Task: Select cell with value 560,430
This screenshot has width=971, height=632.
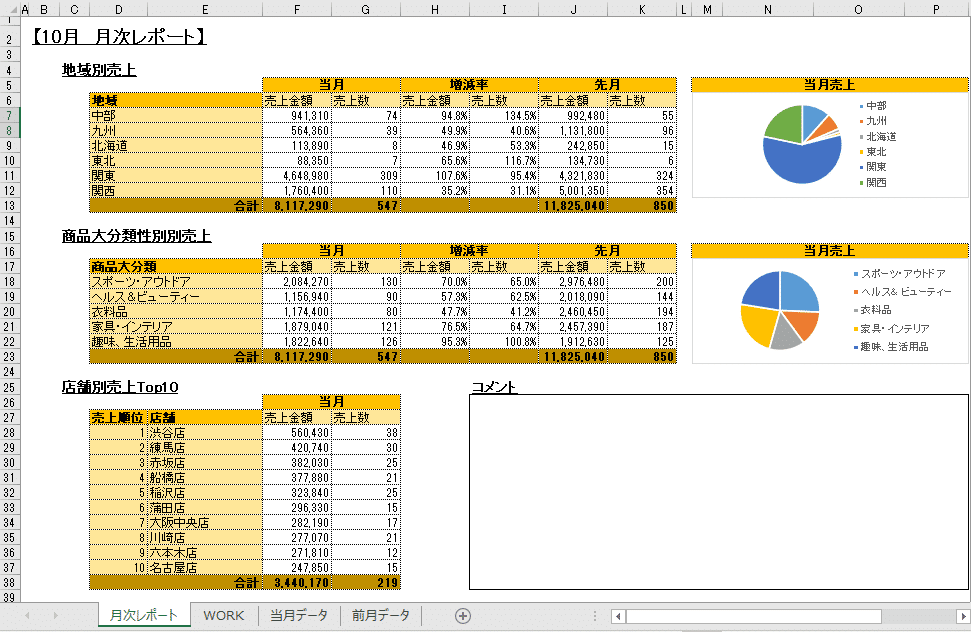Action: click(297, 433)
